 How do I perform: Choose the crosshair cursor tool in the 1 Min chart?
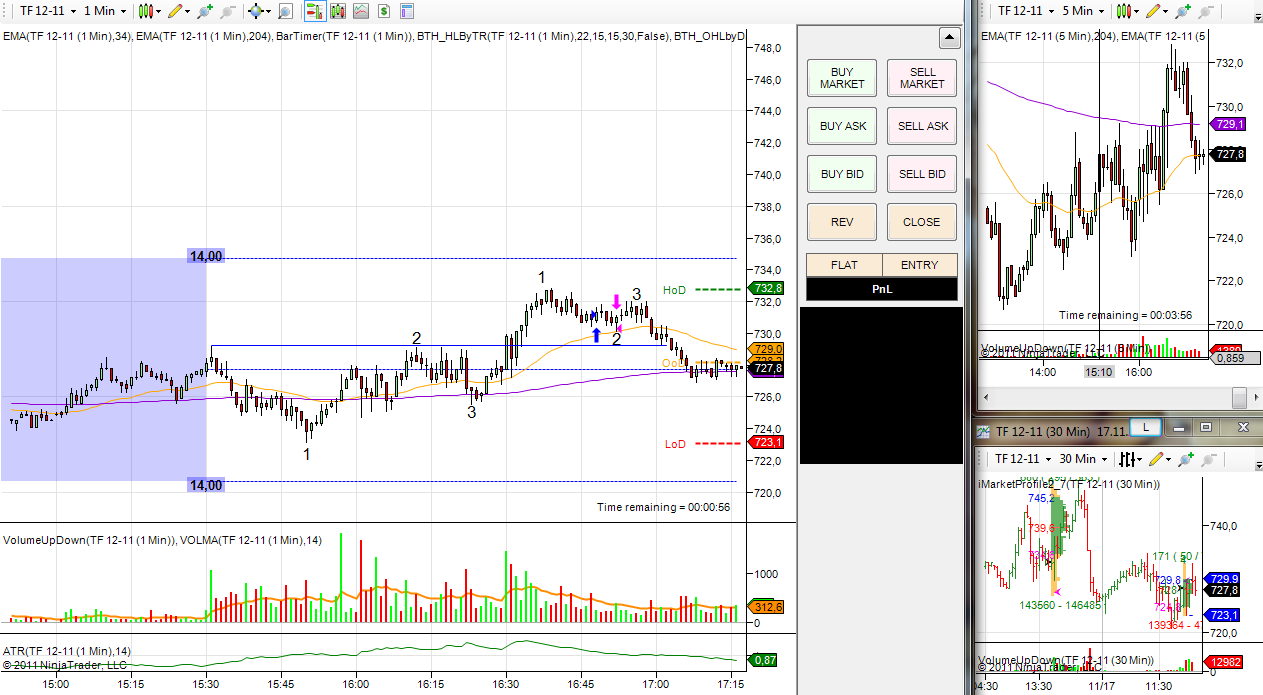256,11
